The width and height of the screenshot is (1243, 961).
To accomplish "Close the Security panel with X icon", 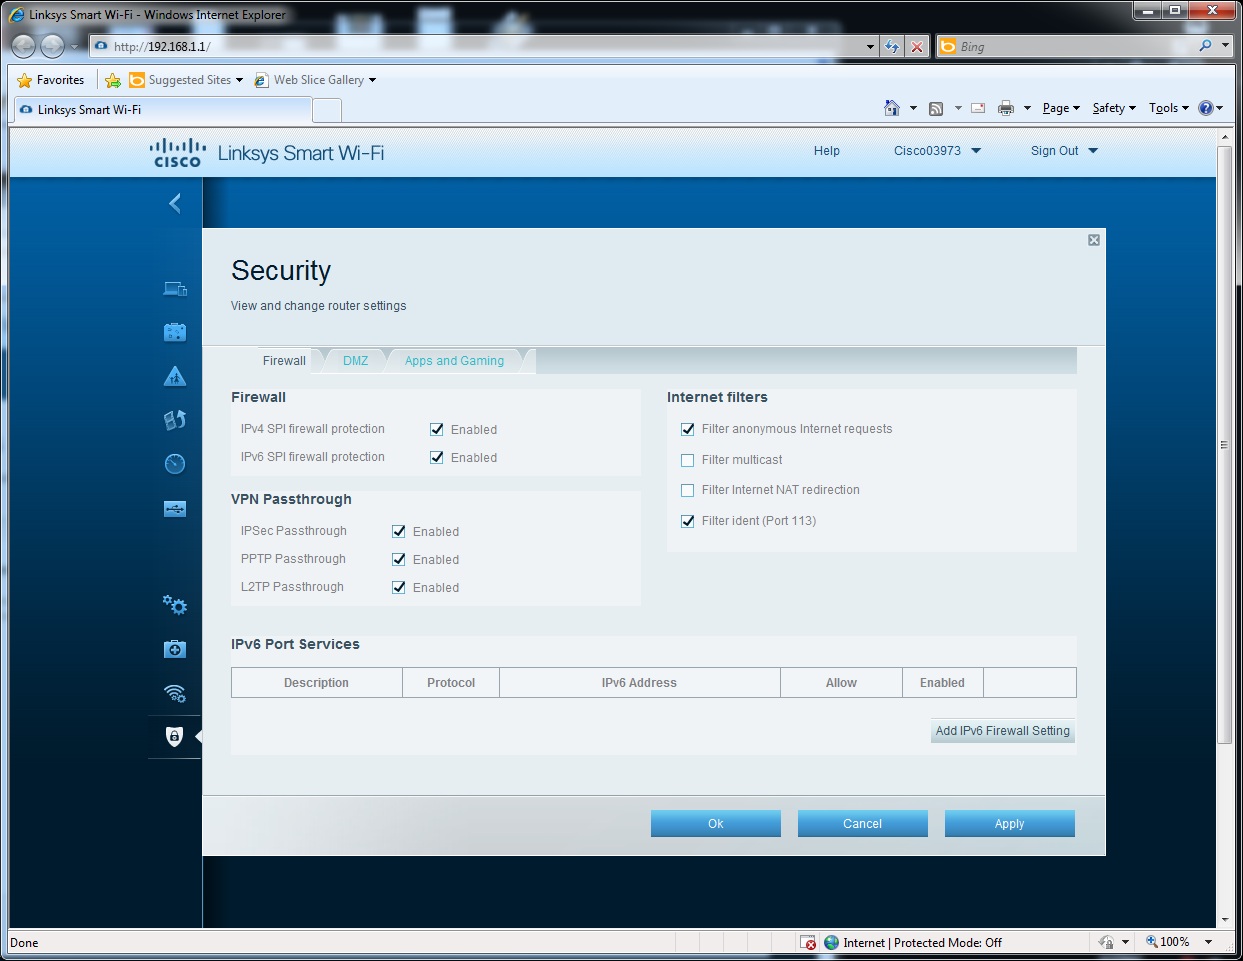I will point(1094,240).
